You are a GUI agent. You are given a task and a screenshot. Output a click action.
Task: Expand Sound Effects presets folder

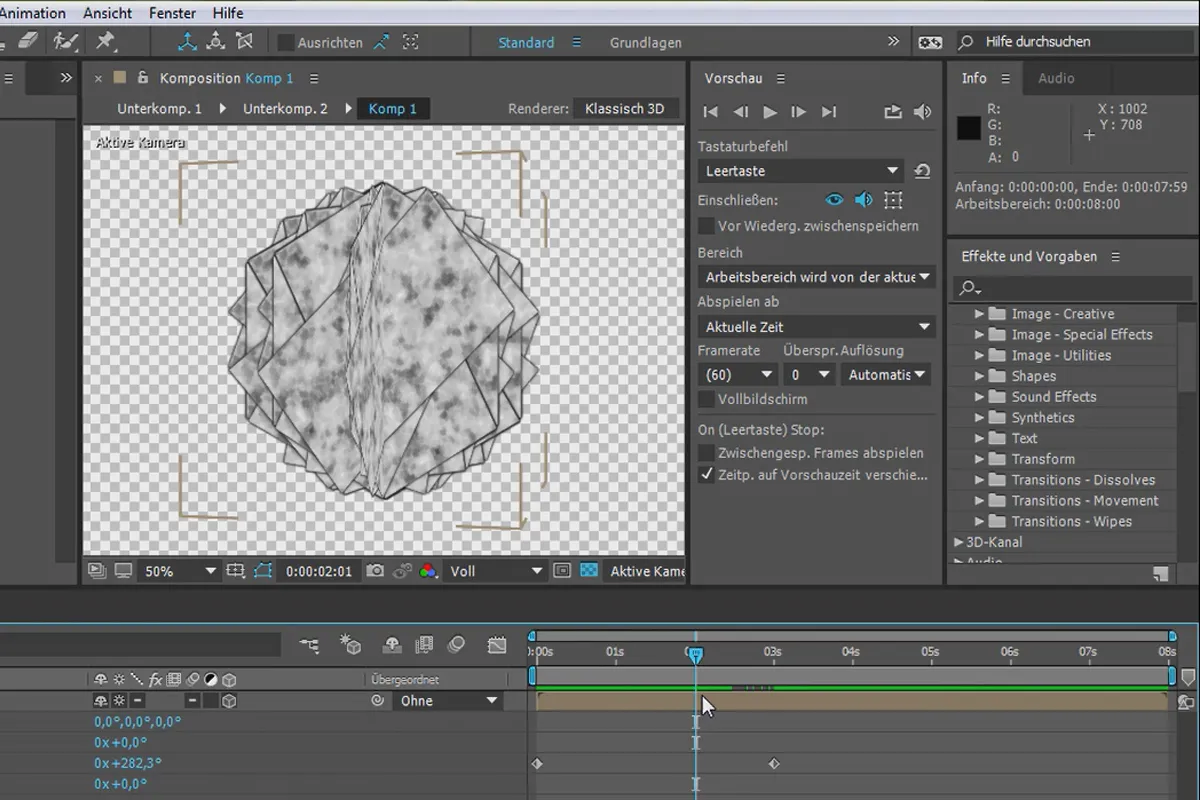[980, 397]
